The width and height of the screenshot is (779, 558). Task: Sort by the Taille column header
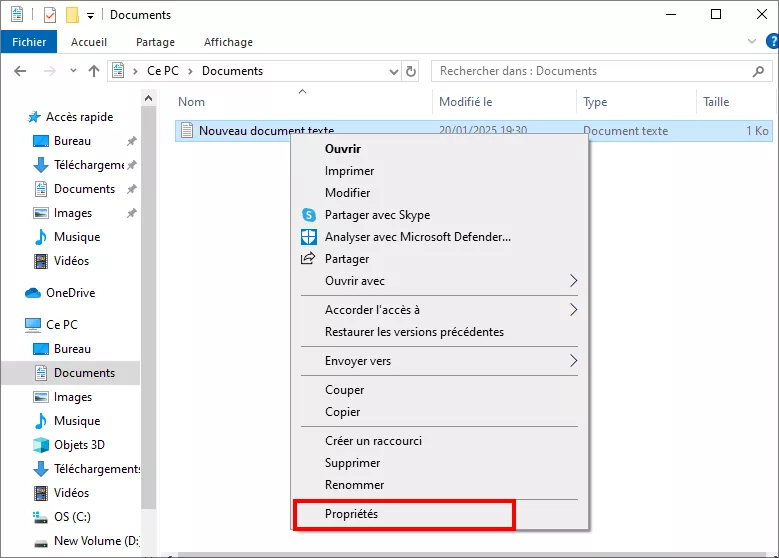735,102
